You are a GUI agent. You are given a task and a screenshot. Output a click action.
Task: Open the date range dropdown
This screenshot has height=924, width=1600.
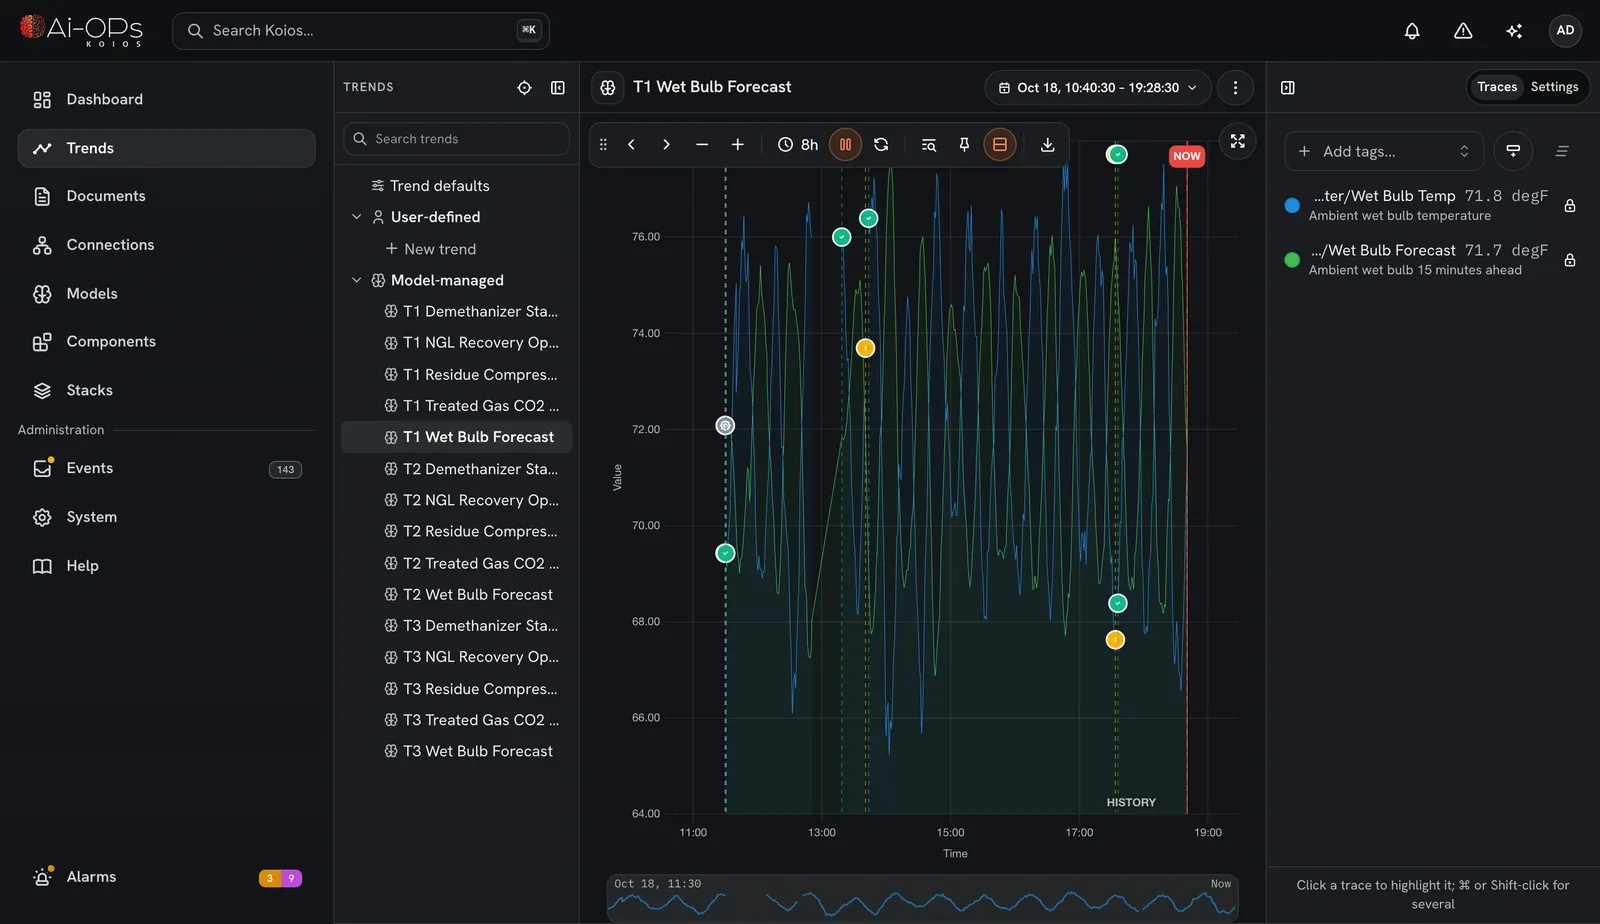coord(1098,88)
